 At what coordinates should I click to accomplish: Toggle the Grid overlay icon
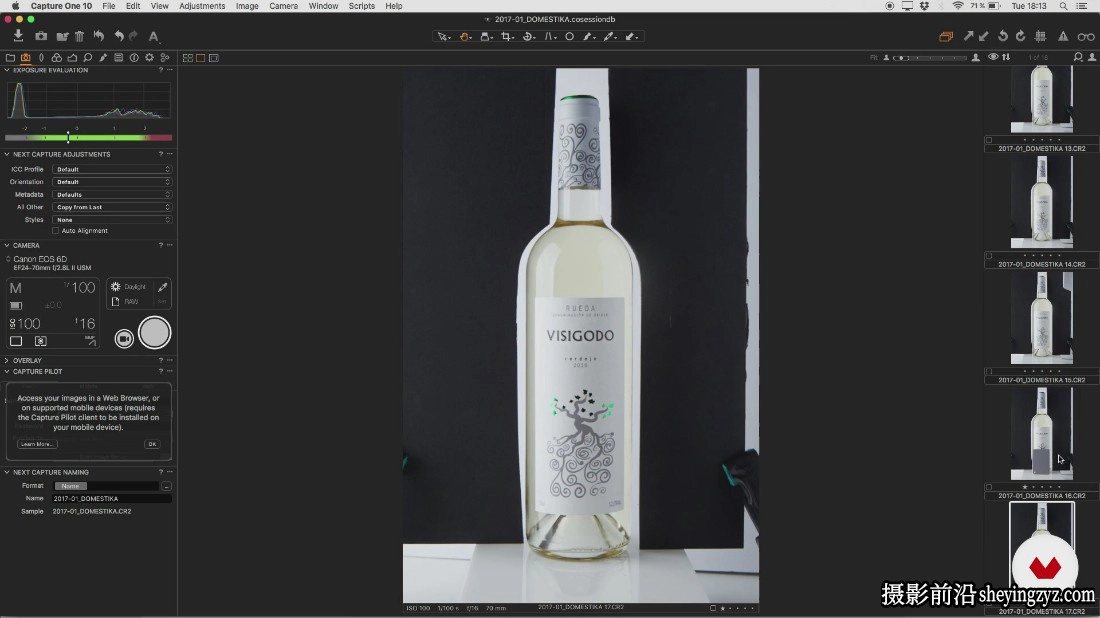point(1040,36)
